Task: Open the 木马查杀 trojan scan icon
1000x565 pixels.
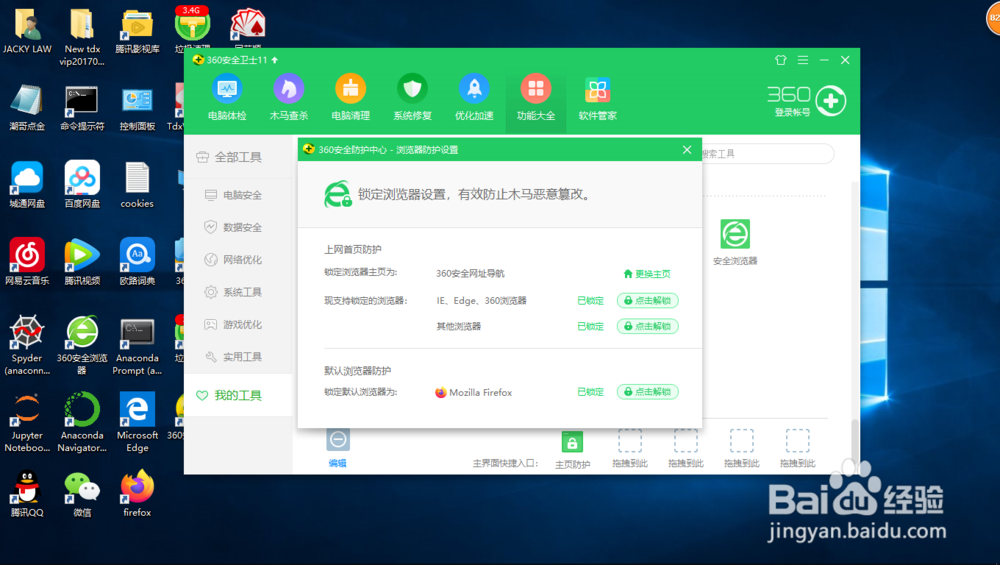Action: pyautogui.click(x=289, y=89)
